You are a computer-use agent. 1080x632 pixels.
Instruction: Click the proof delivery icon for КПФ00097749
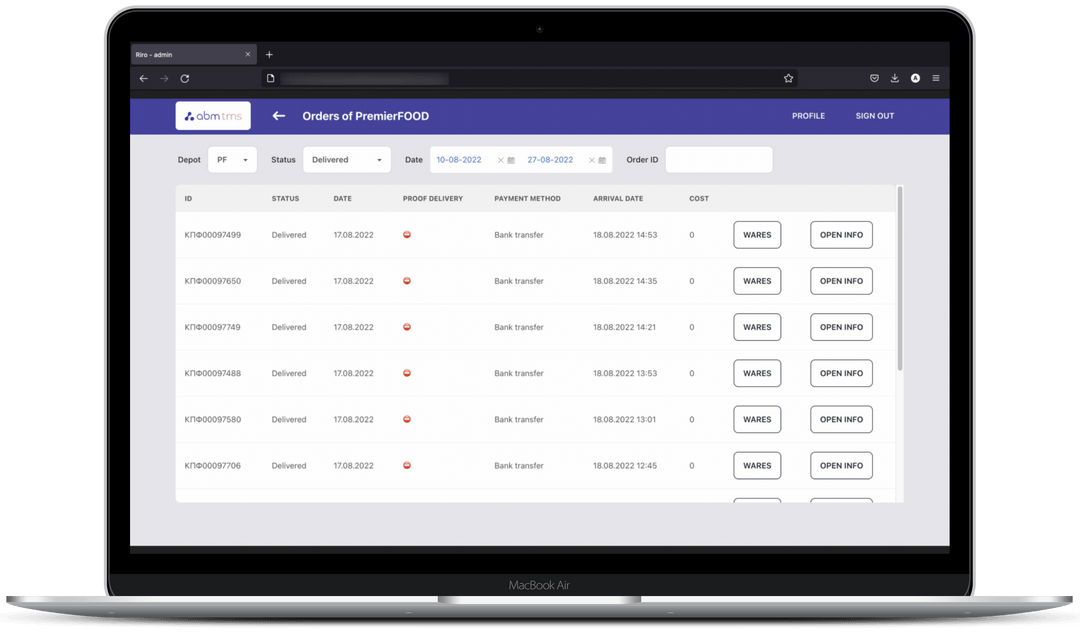pos(407,327)
